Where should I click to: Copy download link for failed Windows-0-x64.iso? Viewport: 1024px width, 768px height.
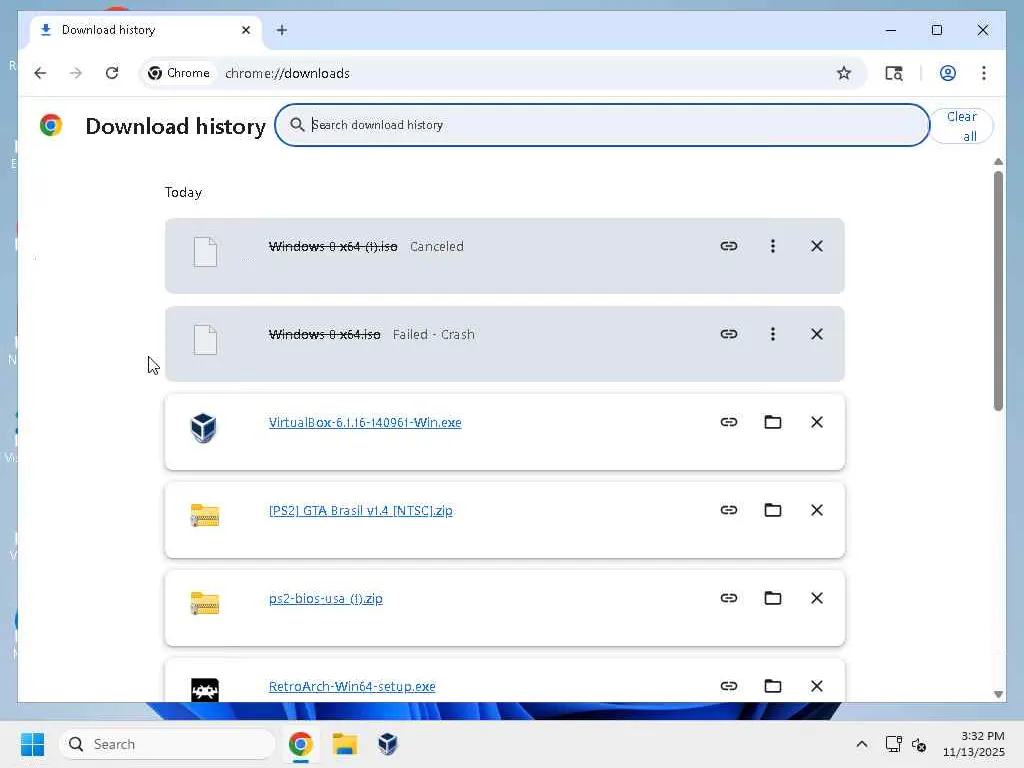point(729,334)
